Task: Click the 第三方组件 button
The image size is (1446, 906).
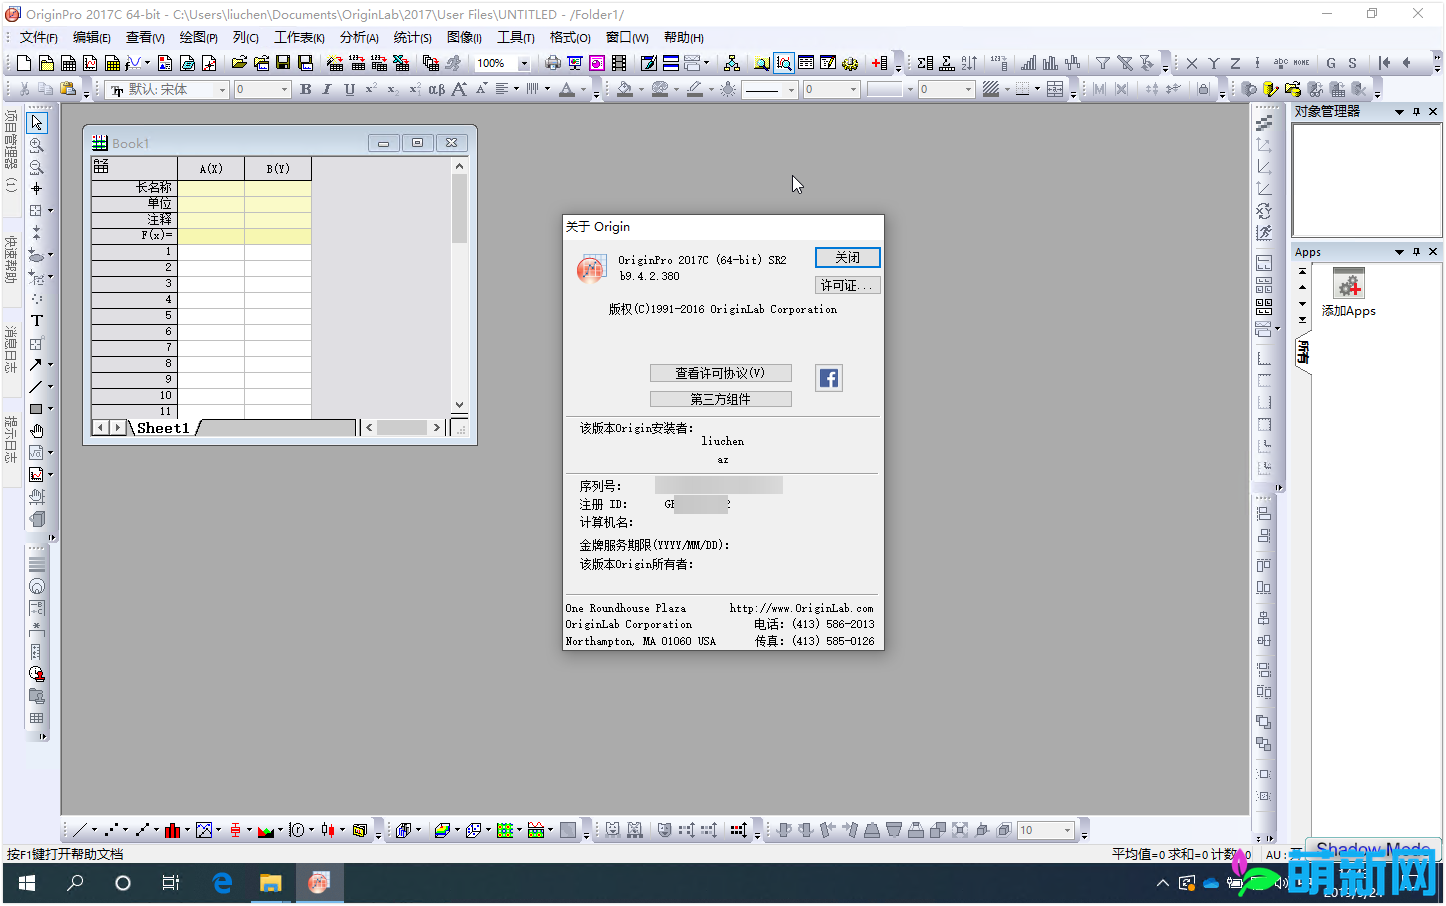Action: (721, 399)
